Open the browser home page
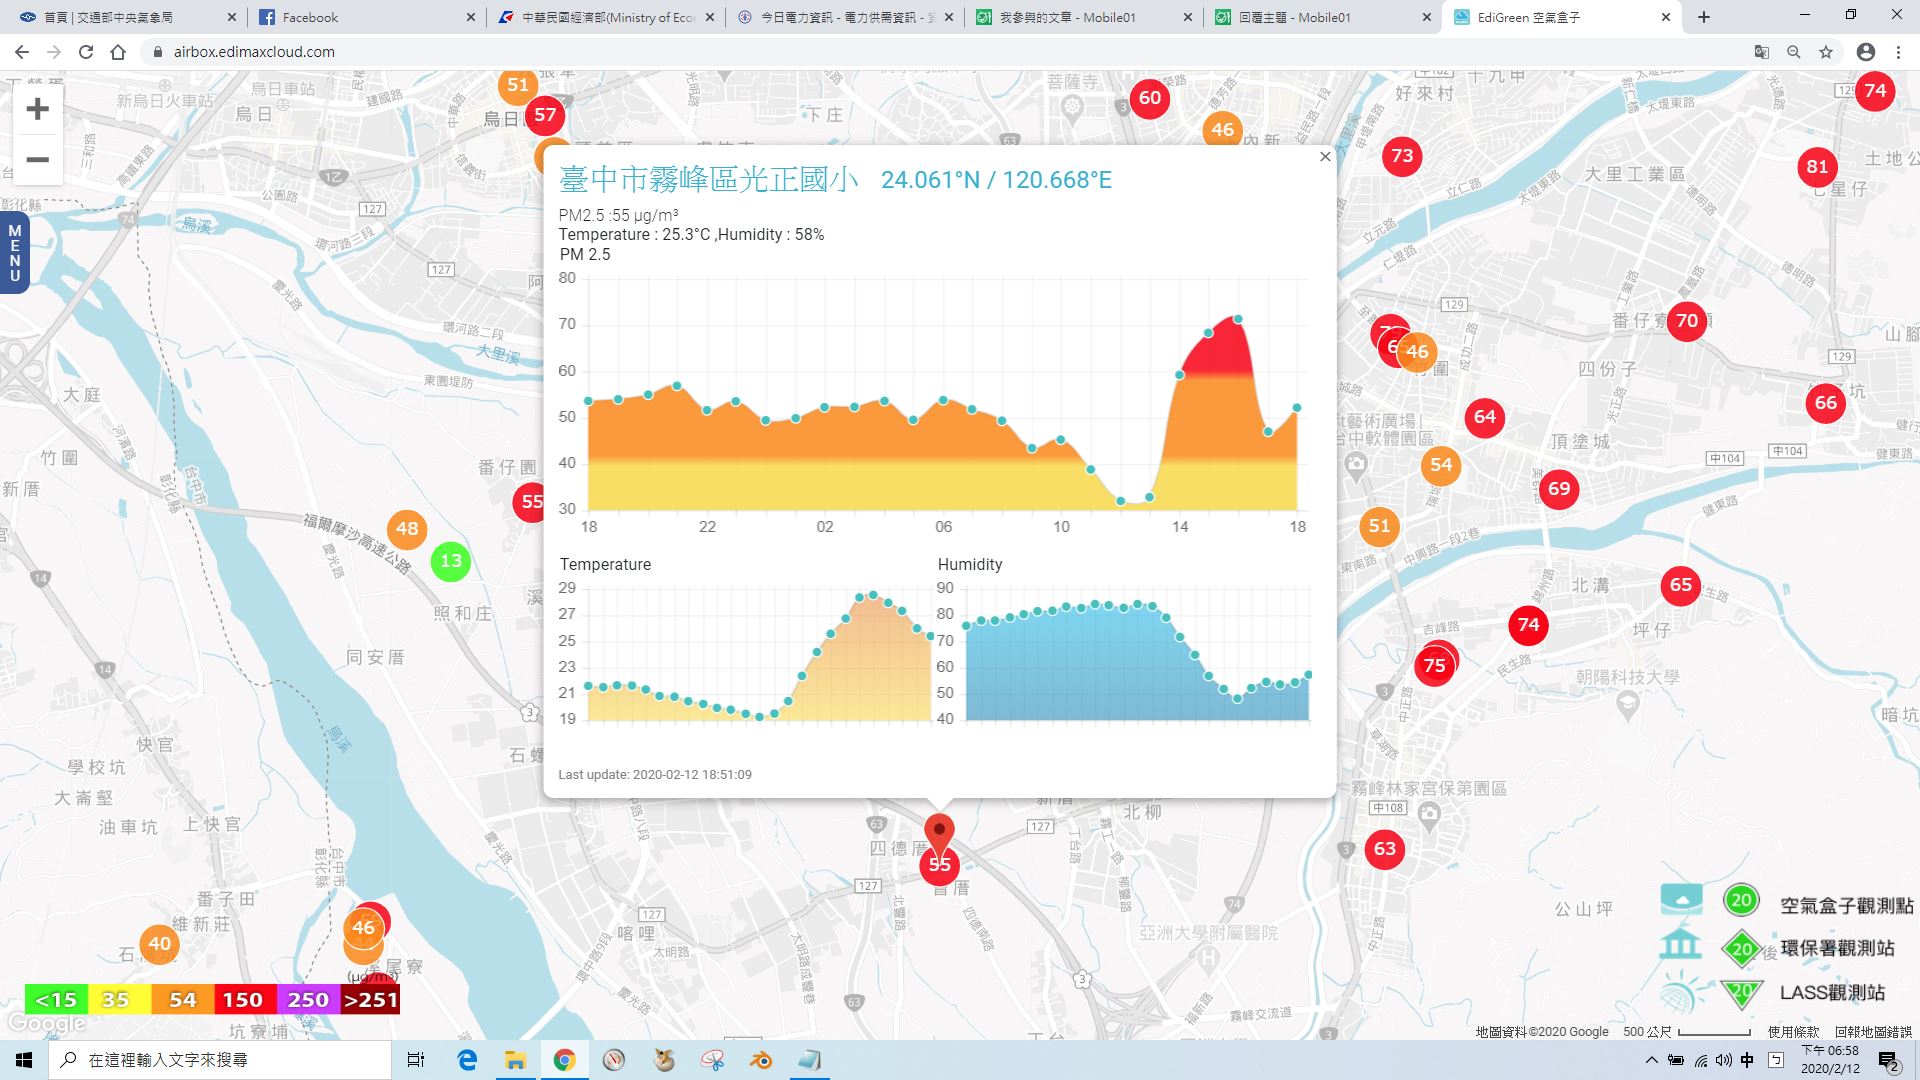The width and height of the screenshot is (1920, 1080). point(118,52)
